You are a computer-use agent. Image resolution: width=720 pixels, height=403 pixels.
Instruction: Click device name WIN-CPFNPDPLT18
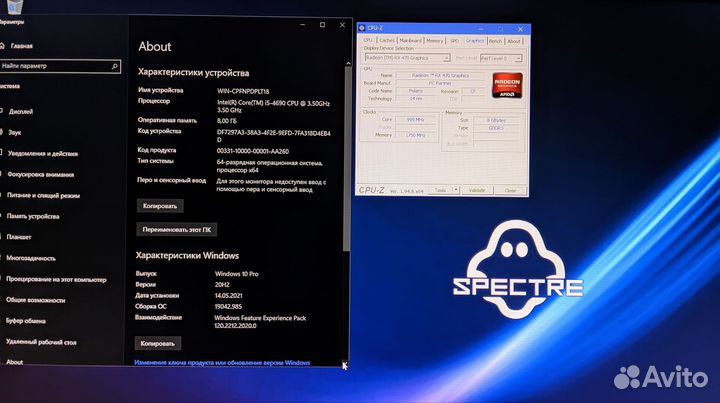click(243, 91)
